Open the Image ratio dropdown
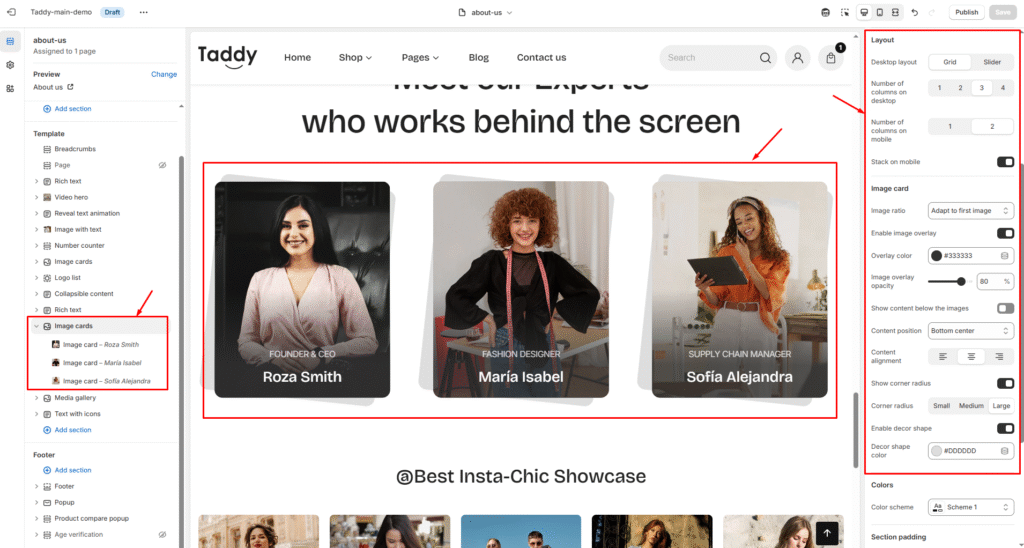 point(970,211)
